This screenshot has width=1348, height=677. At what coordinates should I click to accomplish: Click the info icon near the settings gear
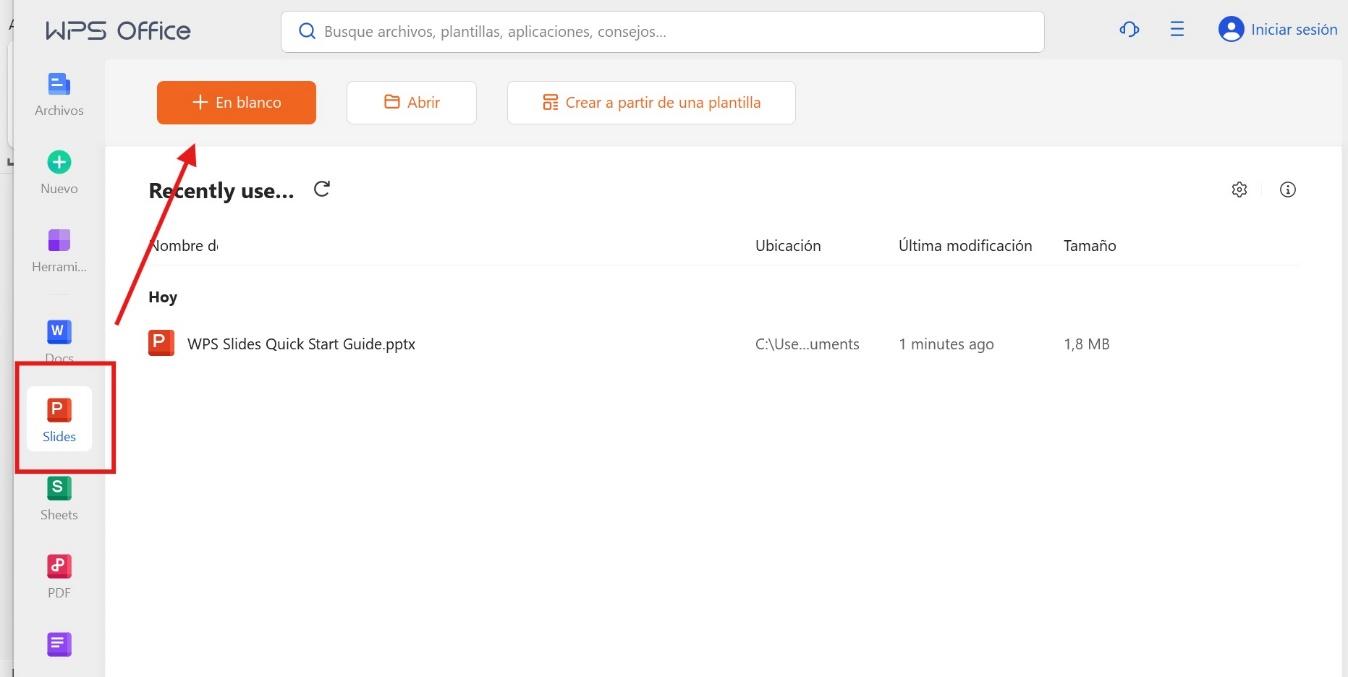[1288, 189]
